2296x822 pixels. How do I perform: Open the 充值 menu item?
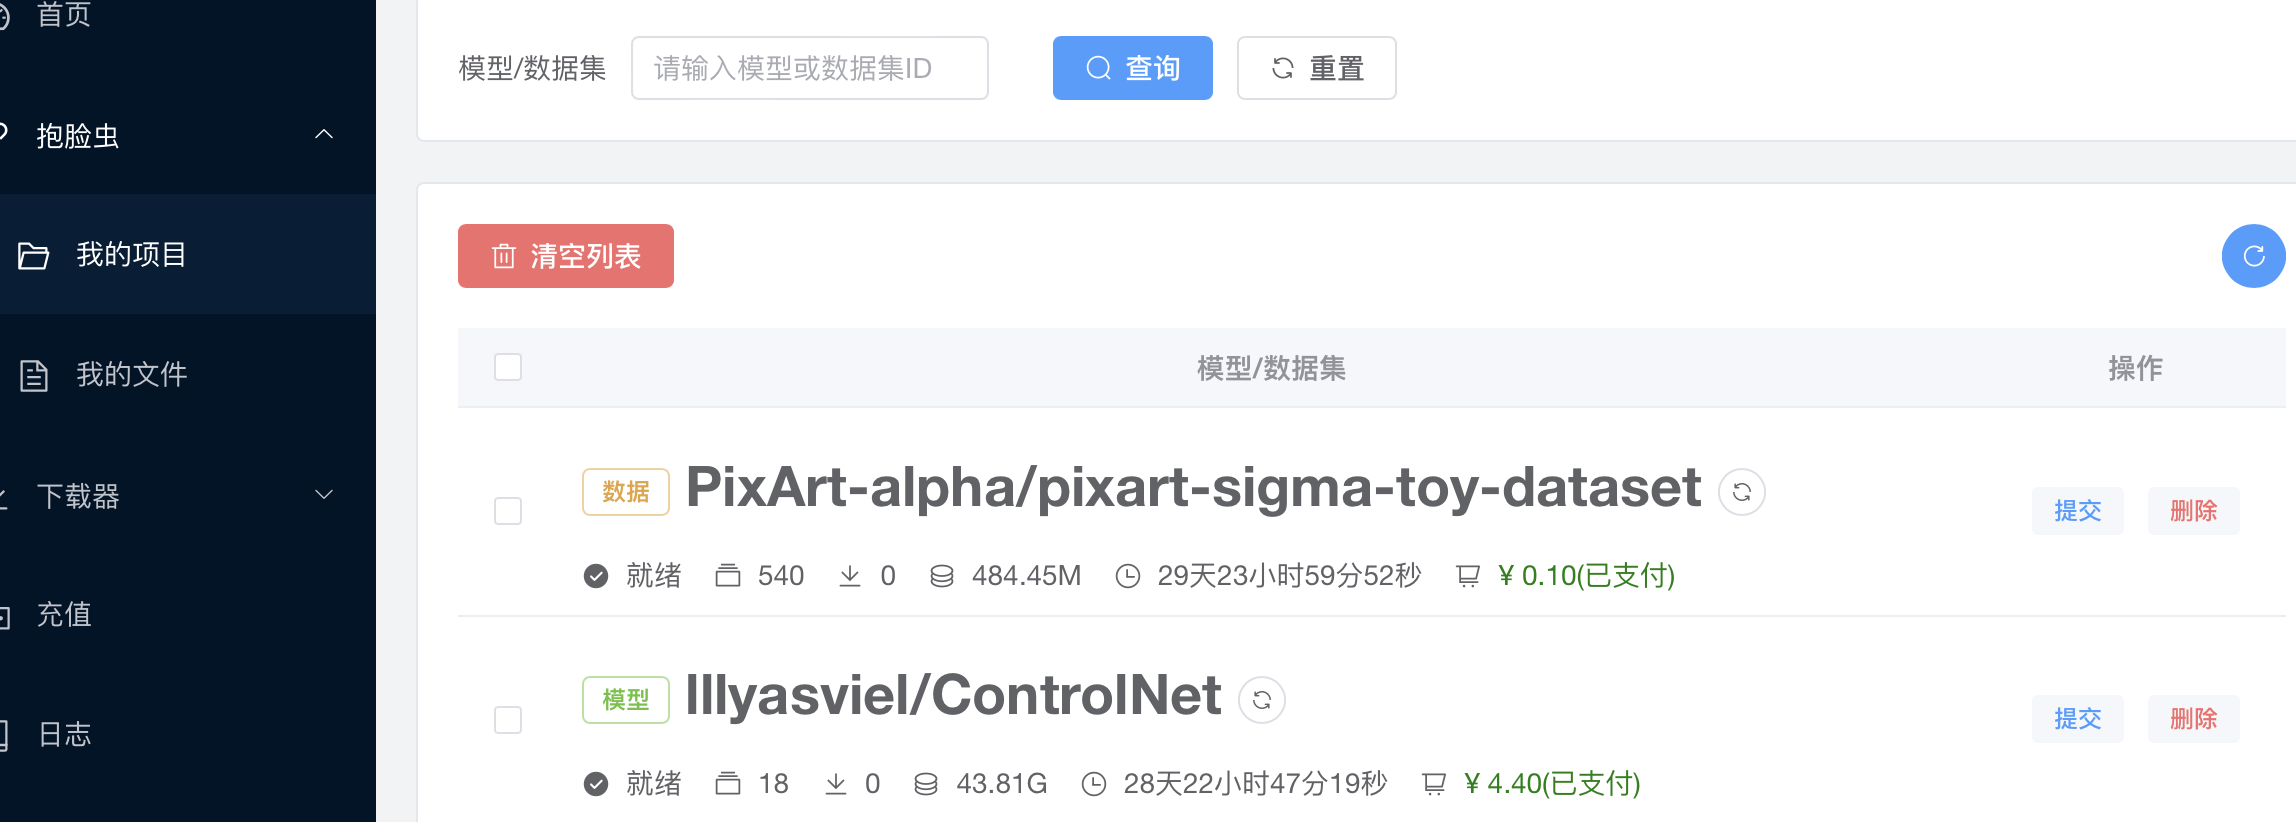tap(64, 614)
